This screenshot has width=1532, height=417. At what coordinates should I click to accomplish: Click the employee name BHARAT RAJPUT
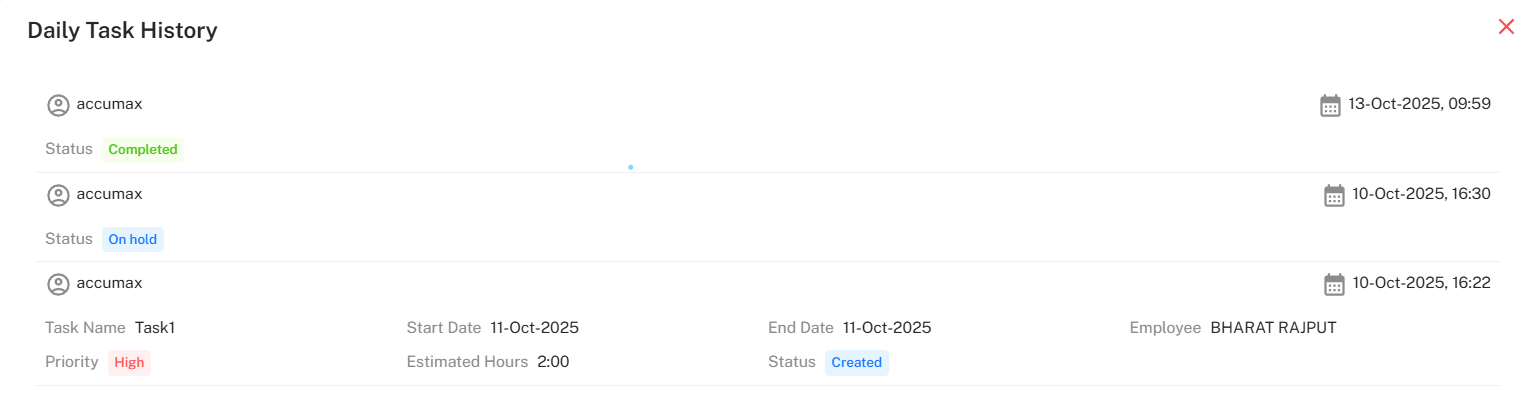(1273, 328)
